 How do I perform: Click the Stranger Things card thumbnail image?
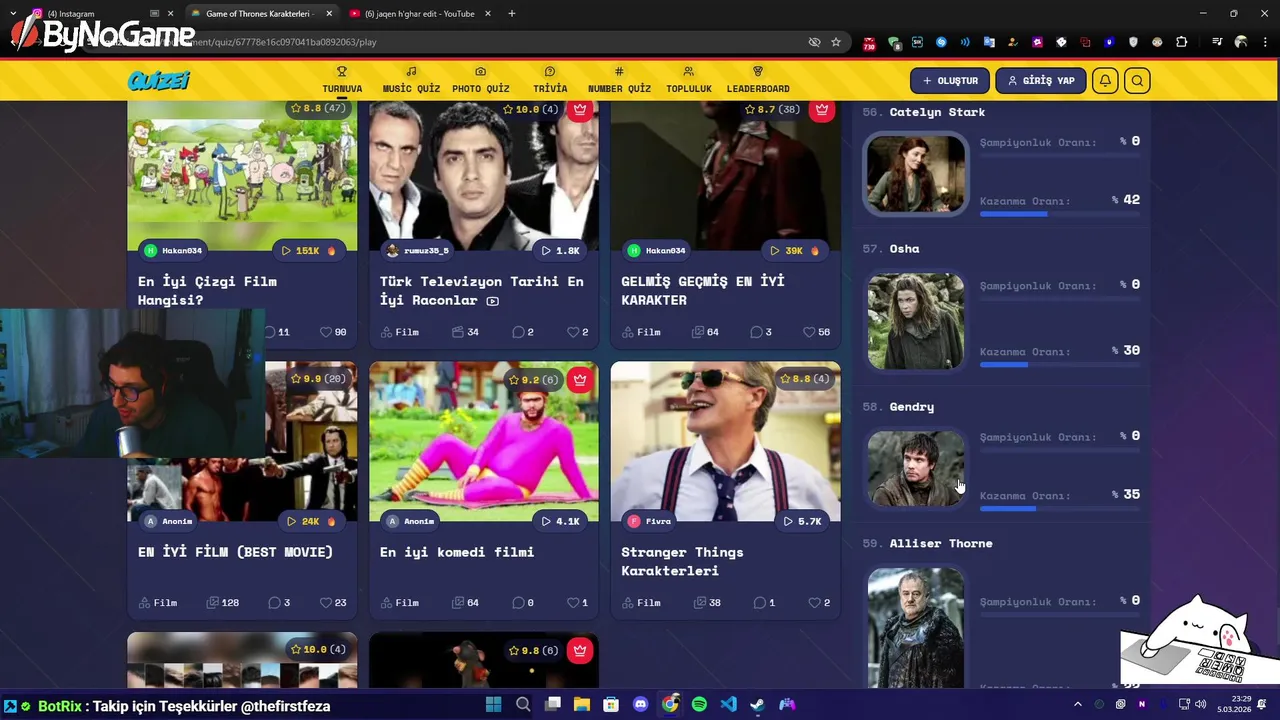pyautogui.click(x=726, y=441)
